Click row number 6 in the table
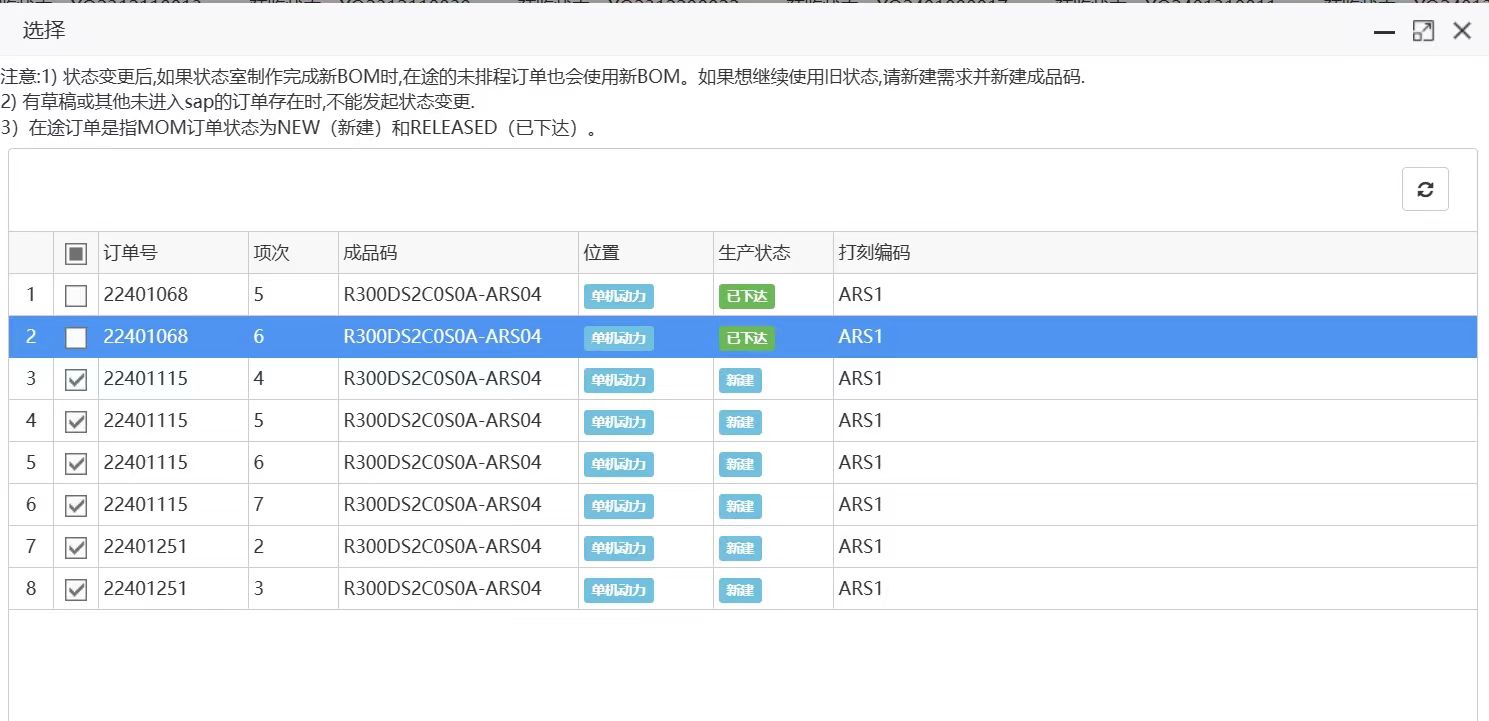Viewport: 1489px width, 721px height. (x=31, y=505)
